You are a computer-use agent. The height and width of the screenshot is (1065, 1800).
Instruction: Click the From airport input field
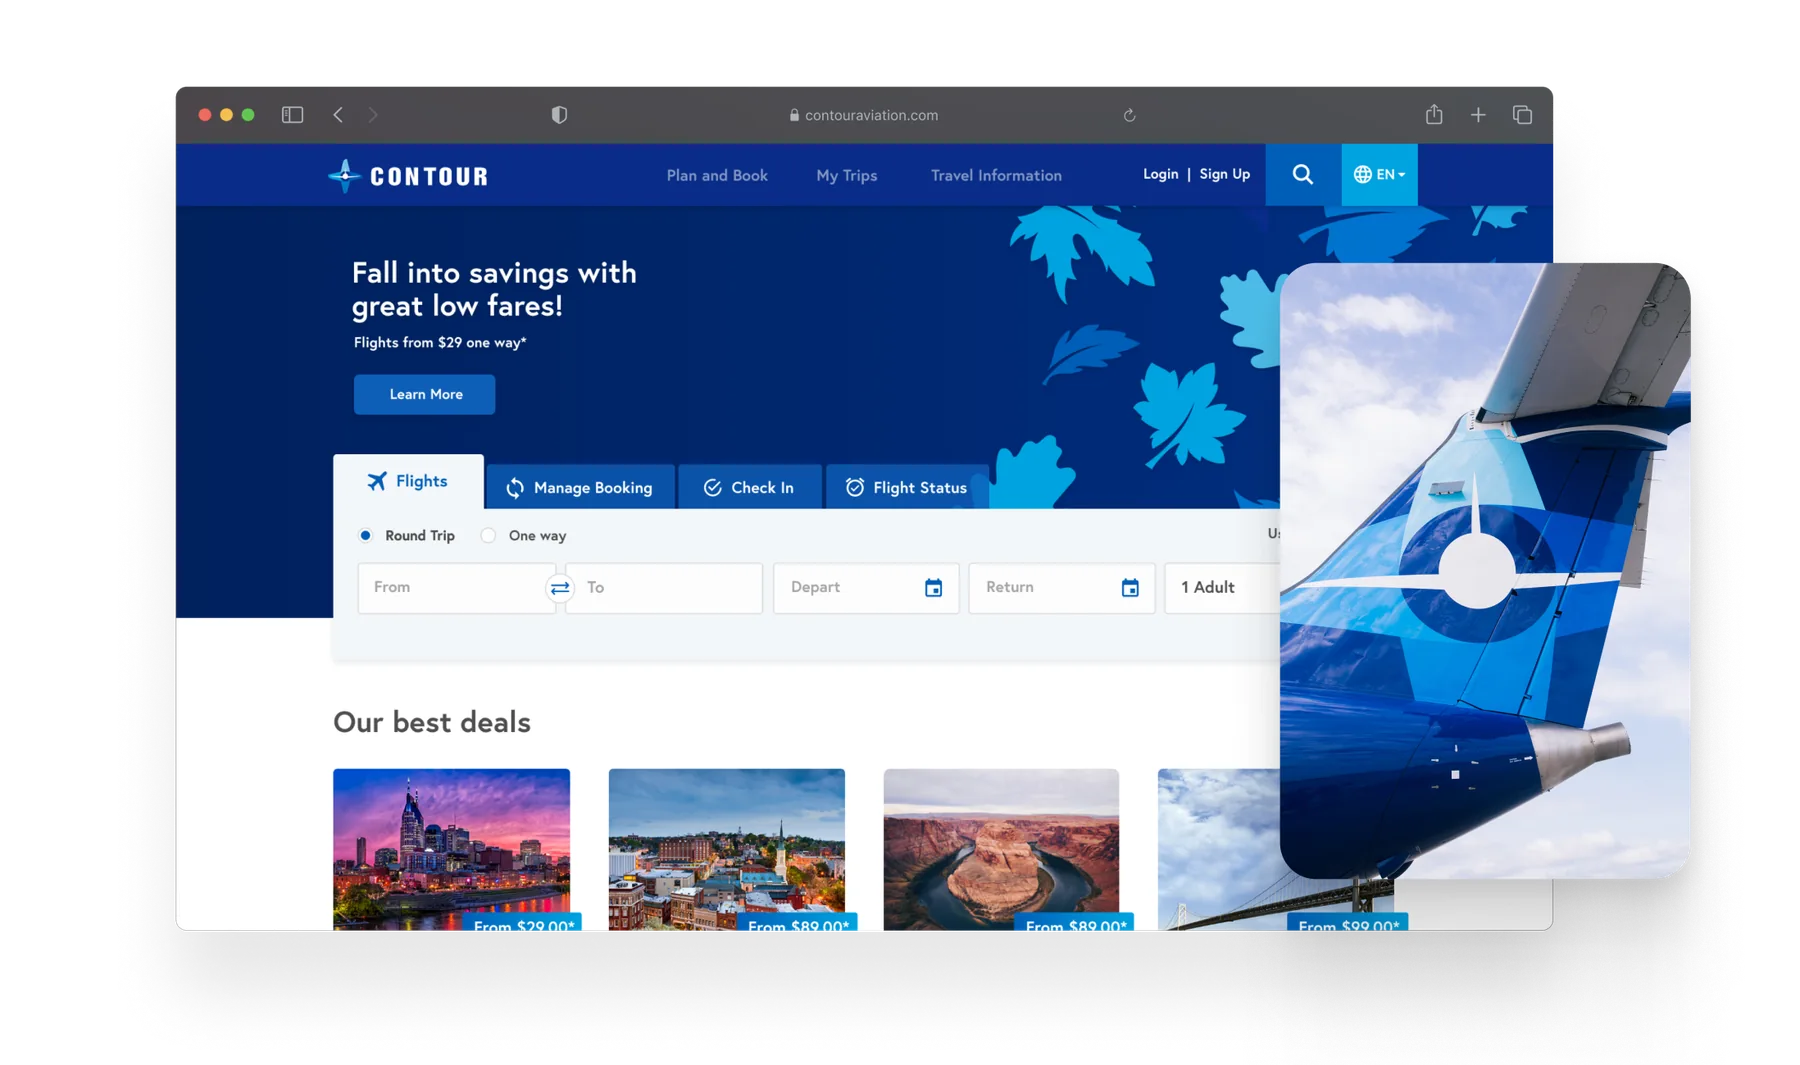tap(456, 587)
